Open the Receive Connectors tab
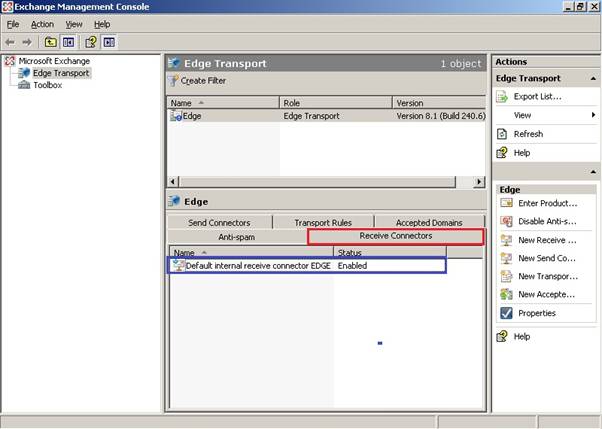The image size is (602, 429). coord(396,236)
